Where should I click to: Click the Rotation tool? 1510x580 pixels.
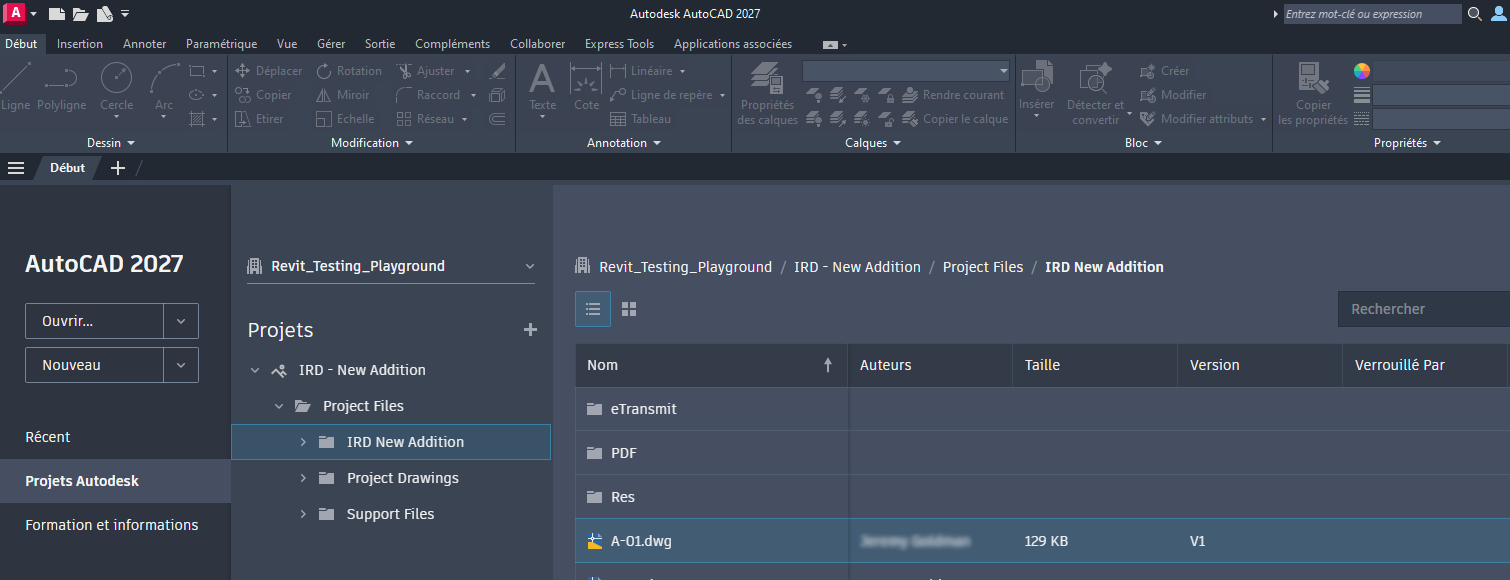click(349, 71)
